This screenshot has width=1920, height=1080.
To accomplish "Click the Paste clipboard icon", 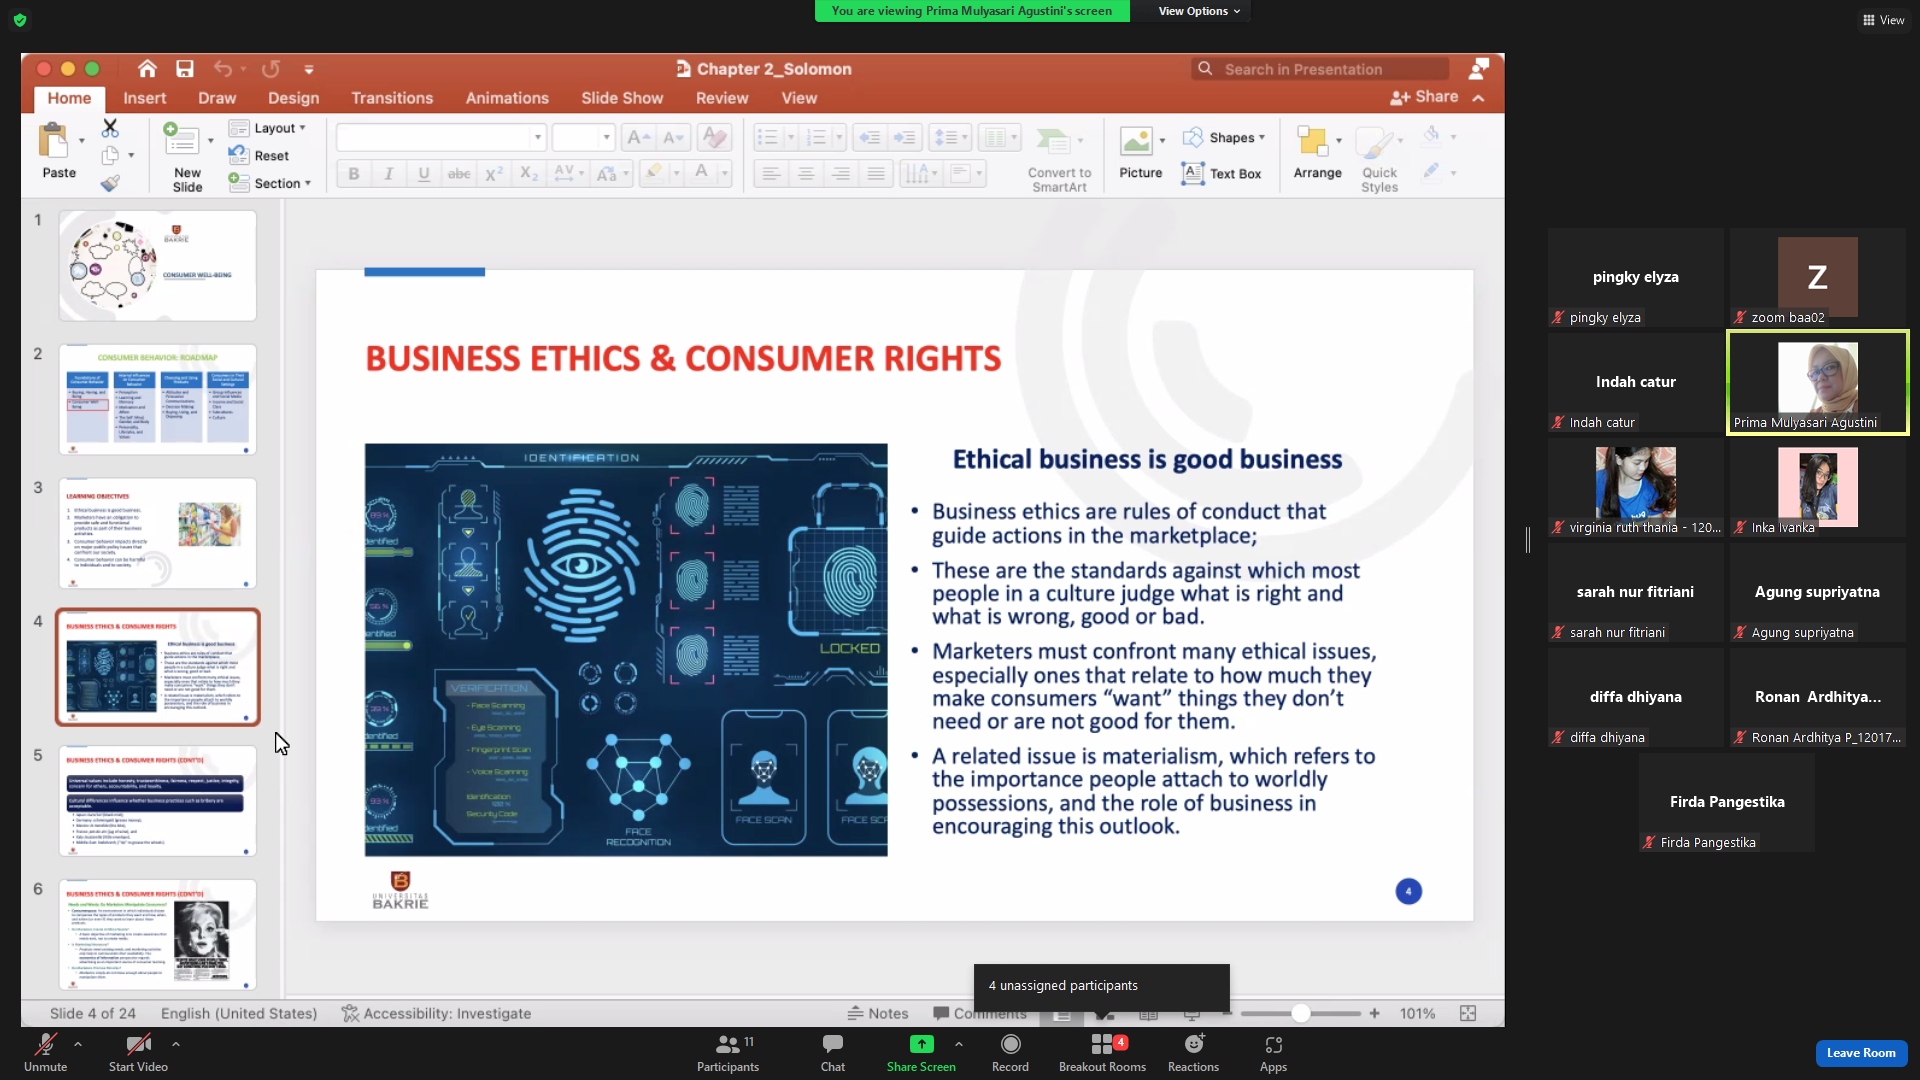I will click(x=53, y=141).
